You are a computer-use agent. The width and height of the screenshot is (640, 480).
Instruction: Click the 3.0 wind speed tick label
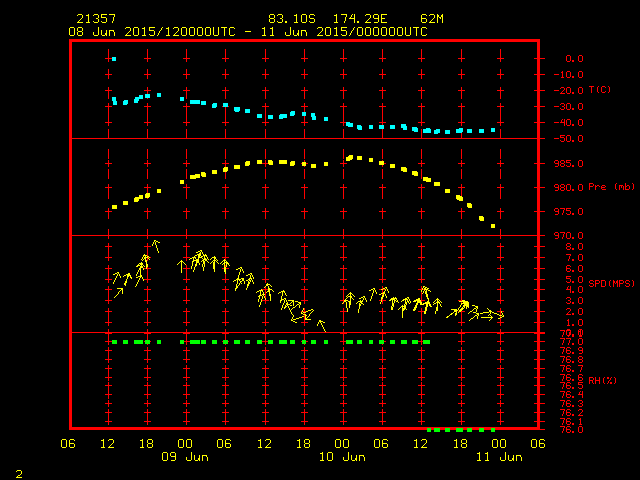click(574, 301)
